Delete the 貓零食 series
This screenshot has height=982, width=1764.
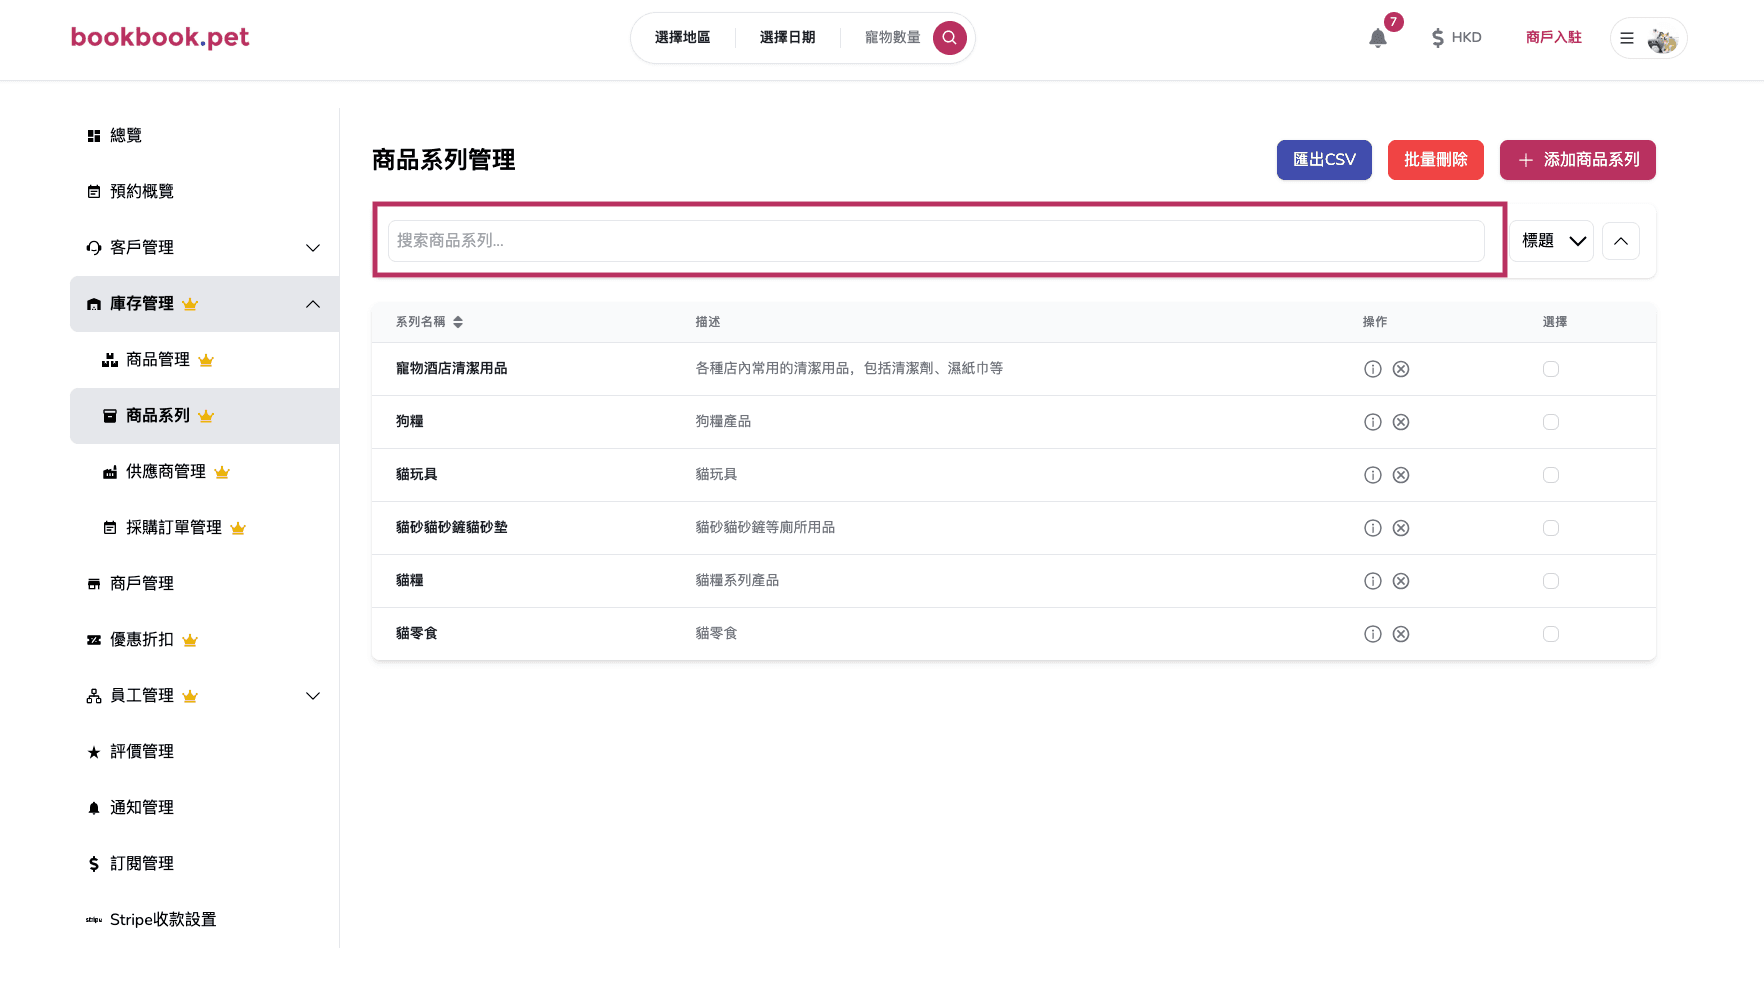click(x=1401, y=634)
